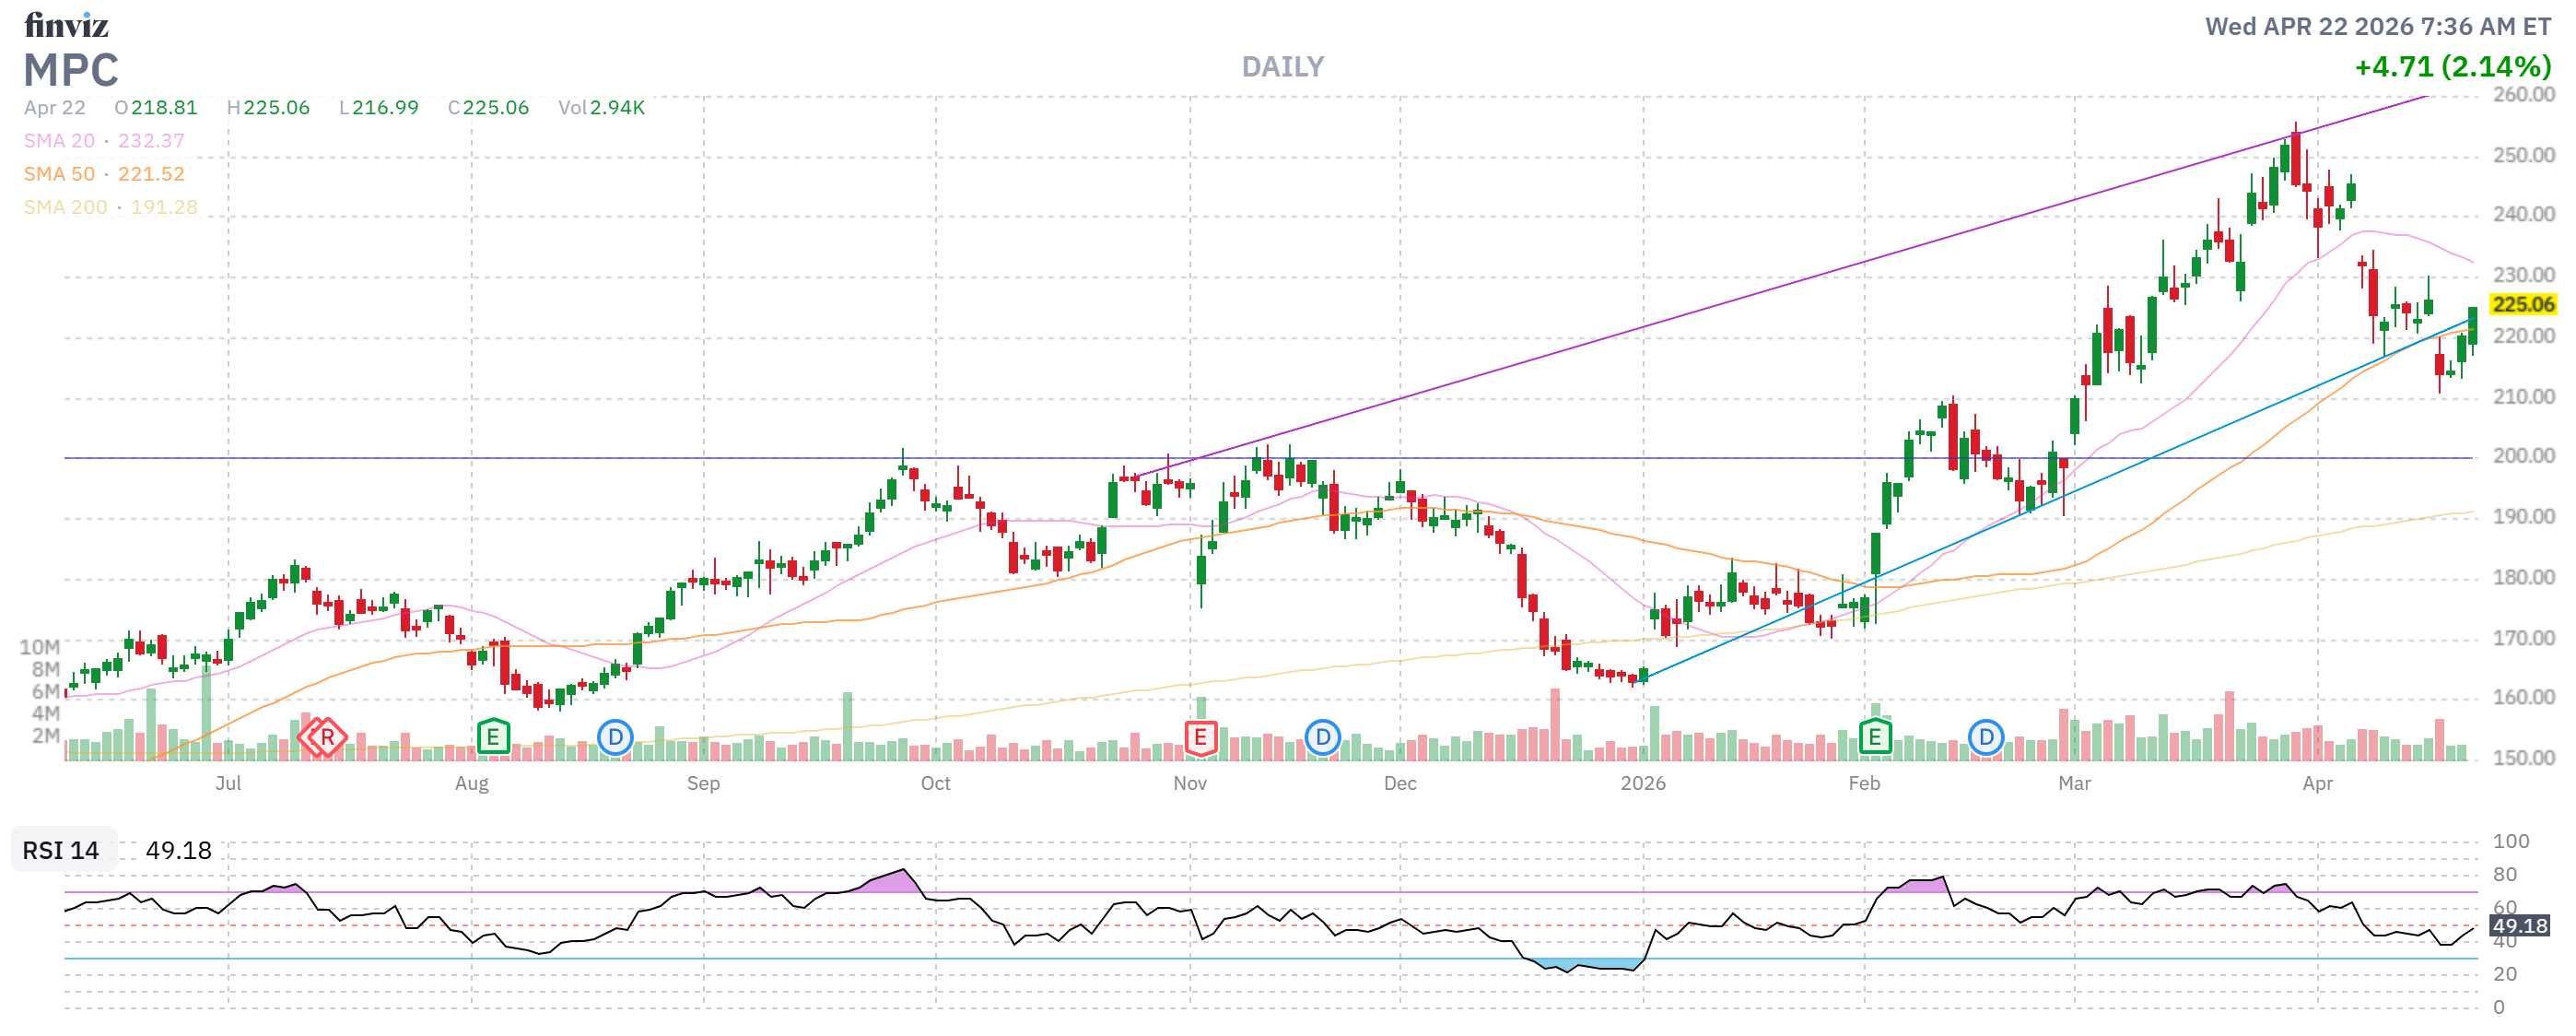This screenshot has width=2576, height=1036.
Task: Click the blue D dividend marker in August
Action: pyautogui.click(x=615, y=738)
